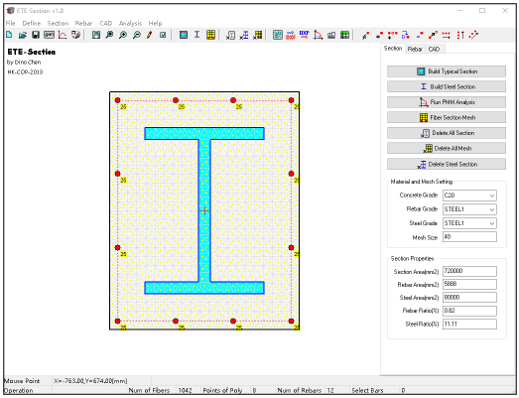Click the delete mesh toolbar icon

pyautogui.click(x=257, y=35)
